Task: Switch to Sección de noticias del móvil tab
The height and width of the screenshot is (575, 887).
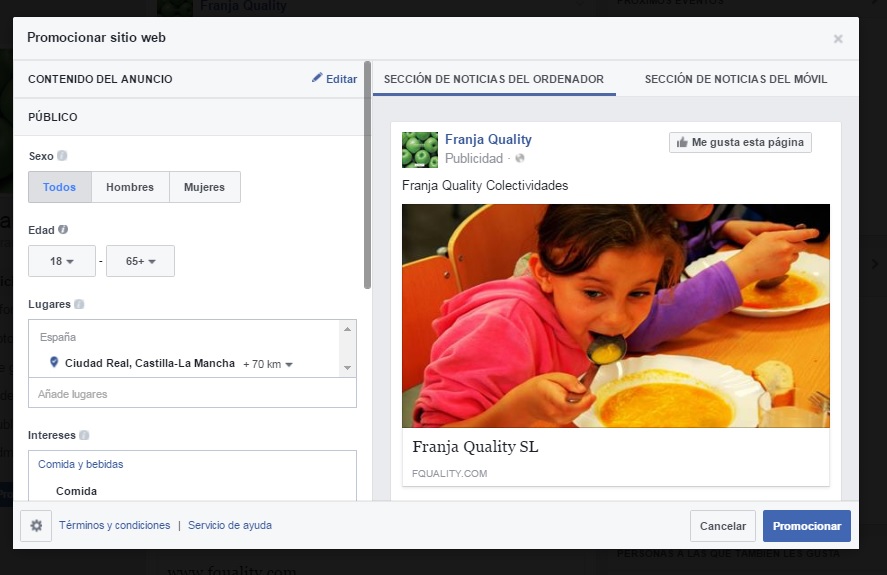Action: [x=735, y=79]
